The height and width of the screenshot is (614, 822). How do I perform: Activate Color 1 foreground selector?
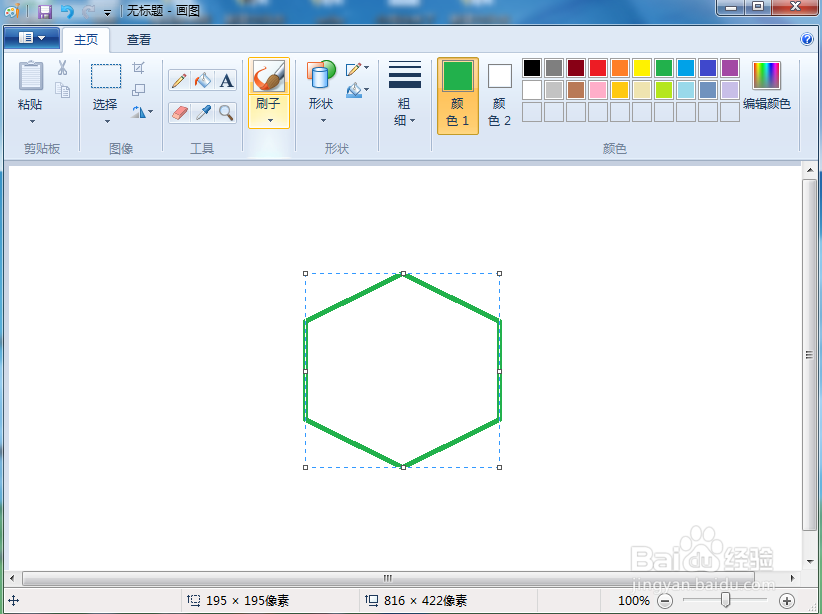click(x=458, y=96)
